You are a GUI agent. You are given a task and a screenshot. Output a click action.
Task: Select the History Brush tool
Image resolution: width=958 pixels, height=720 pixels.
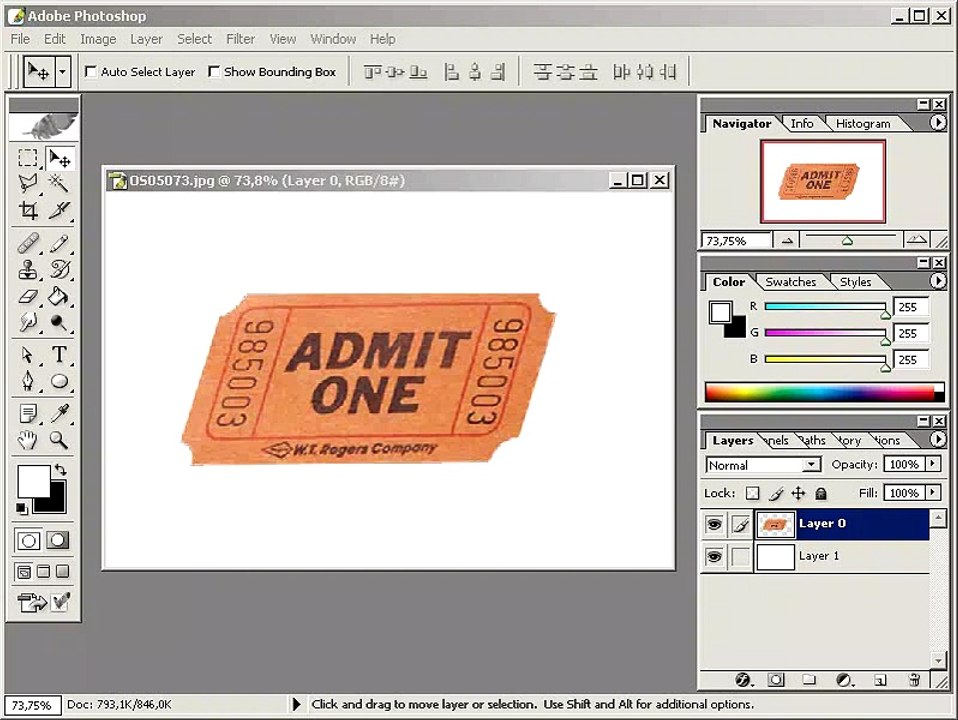(x=59, y=270)
